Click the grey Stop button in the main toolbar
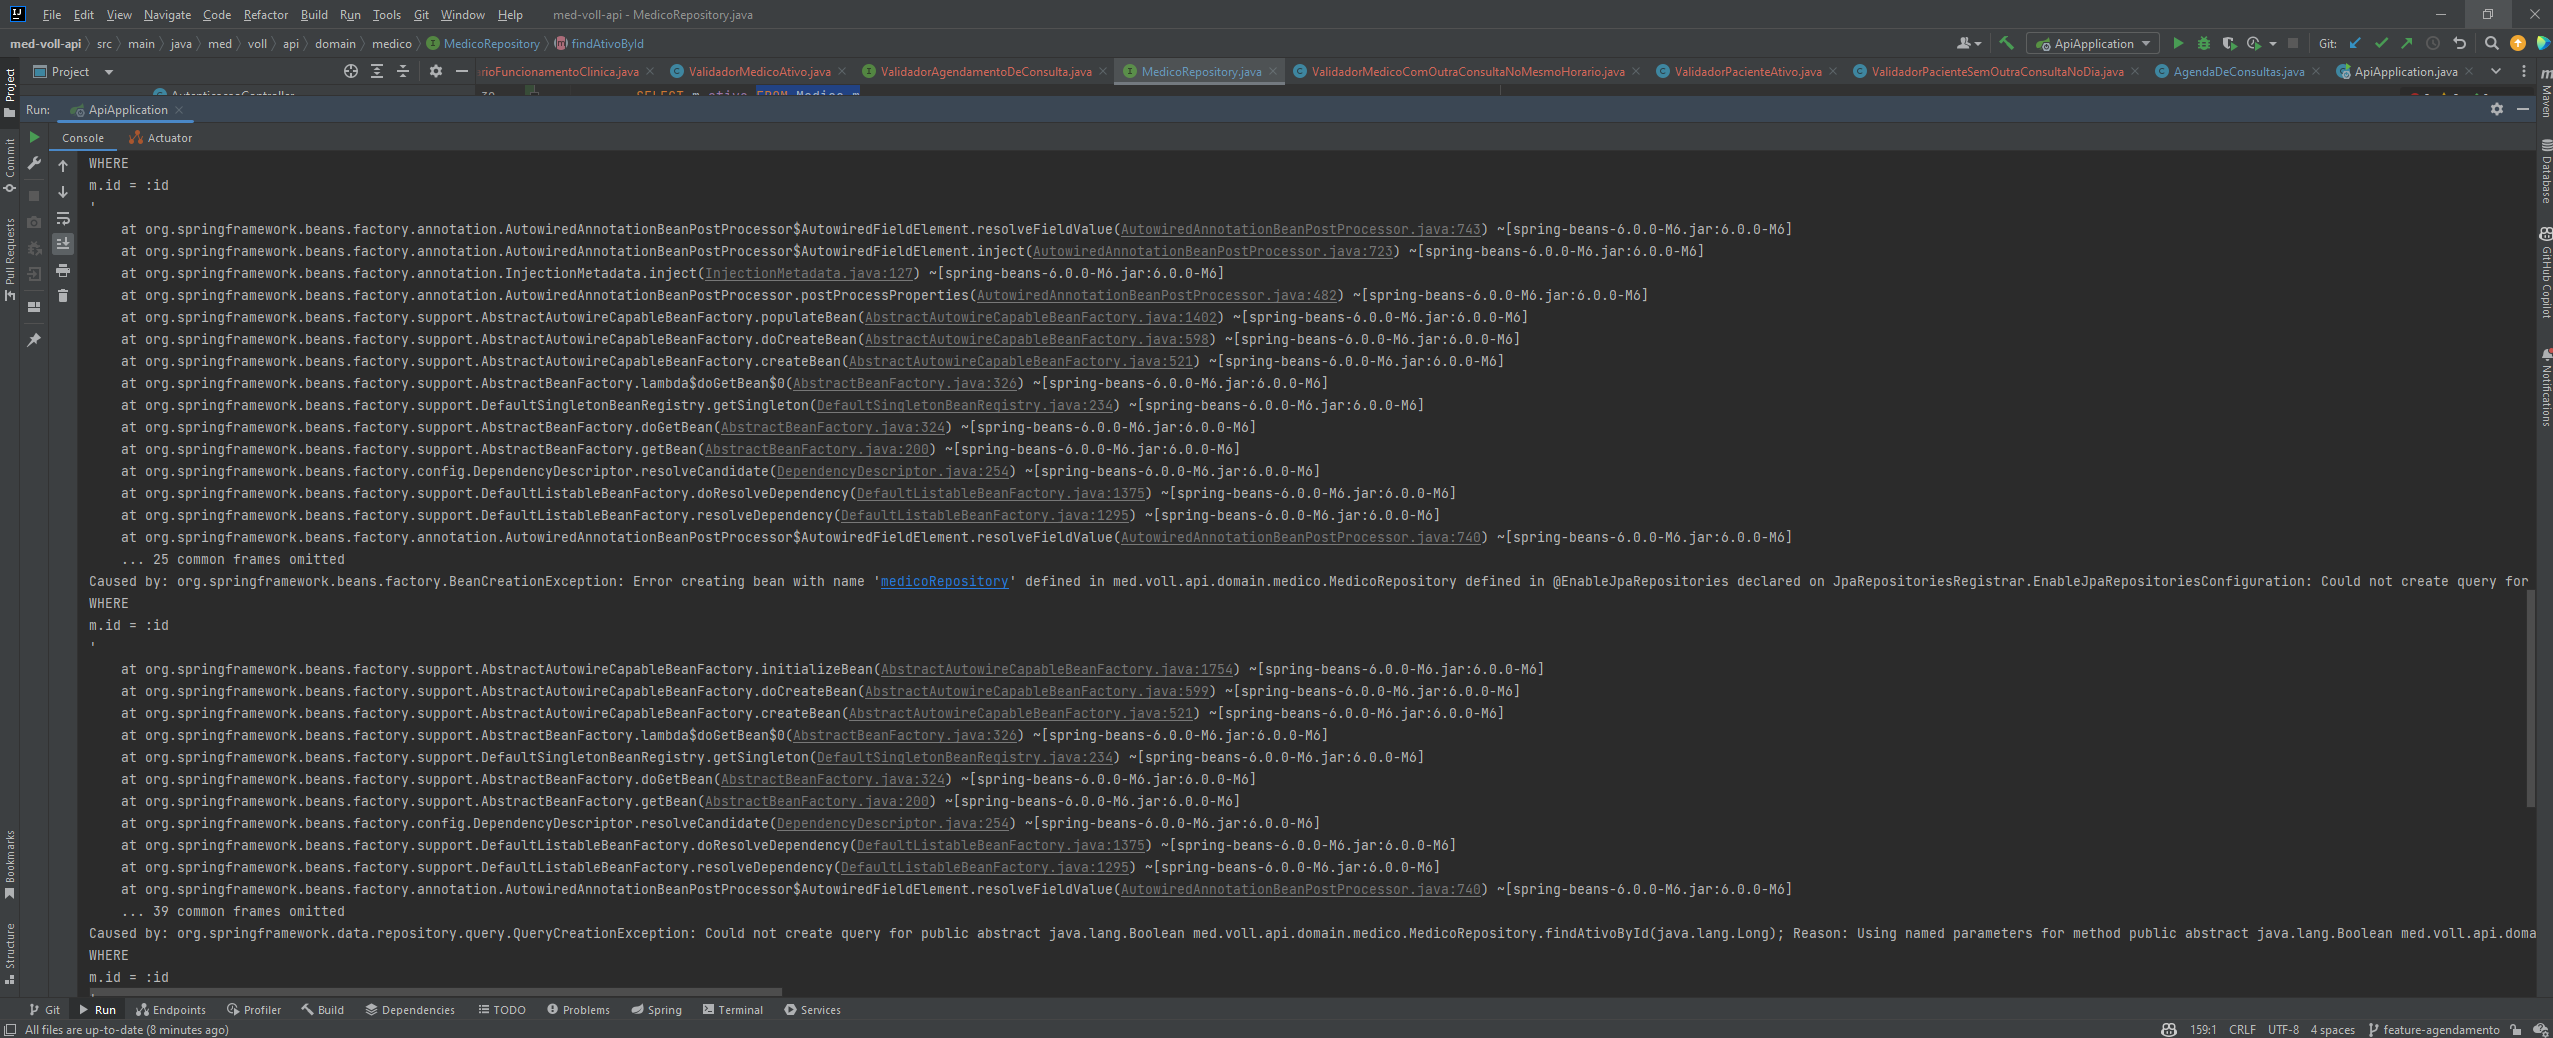2553x1038 pixels. click(2293, 43)
